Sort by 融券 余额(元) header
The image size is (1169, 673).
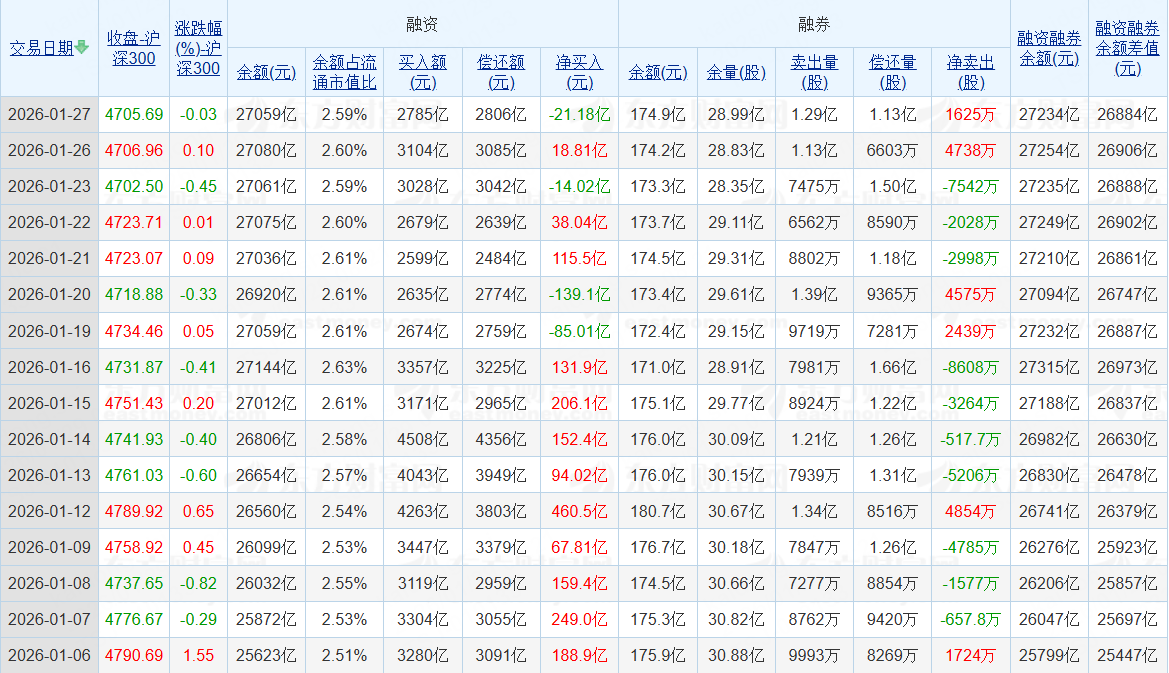[x=658, y=72]
